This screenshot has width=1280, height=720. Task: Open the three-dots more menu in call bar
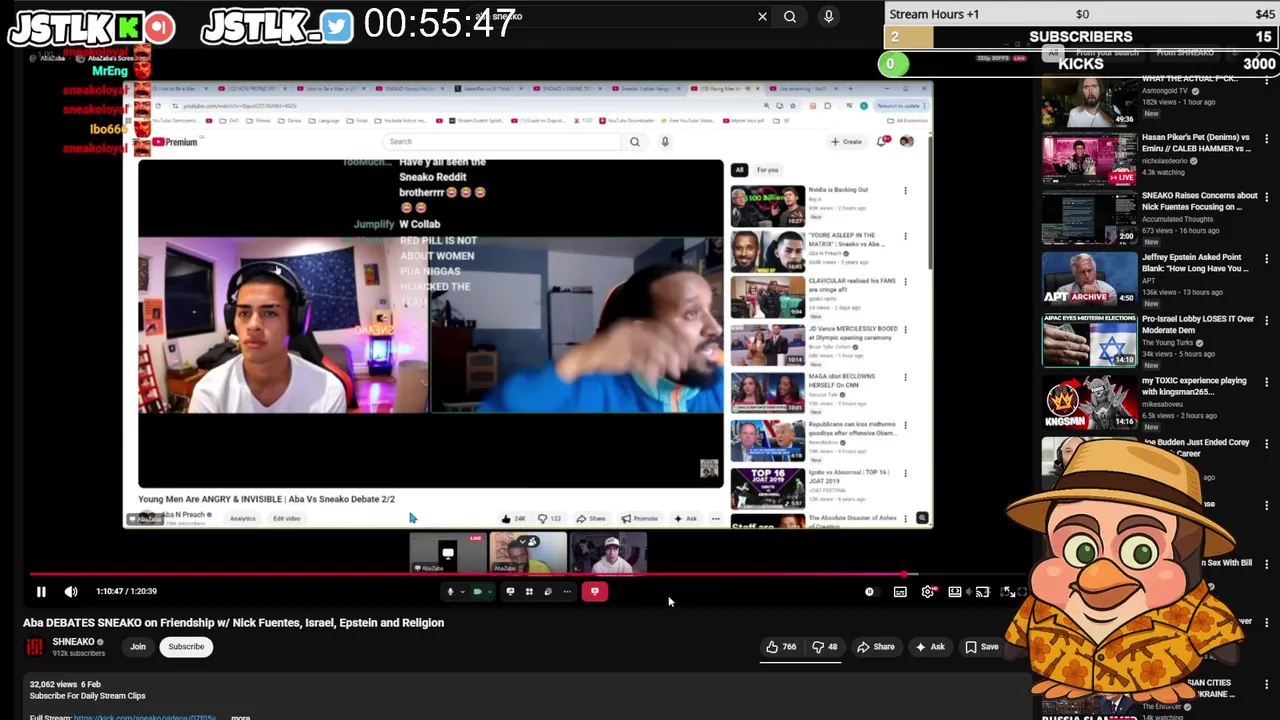(x=567, y=592)
